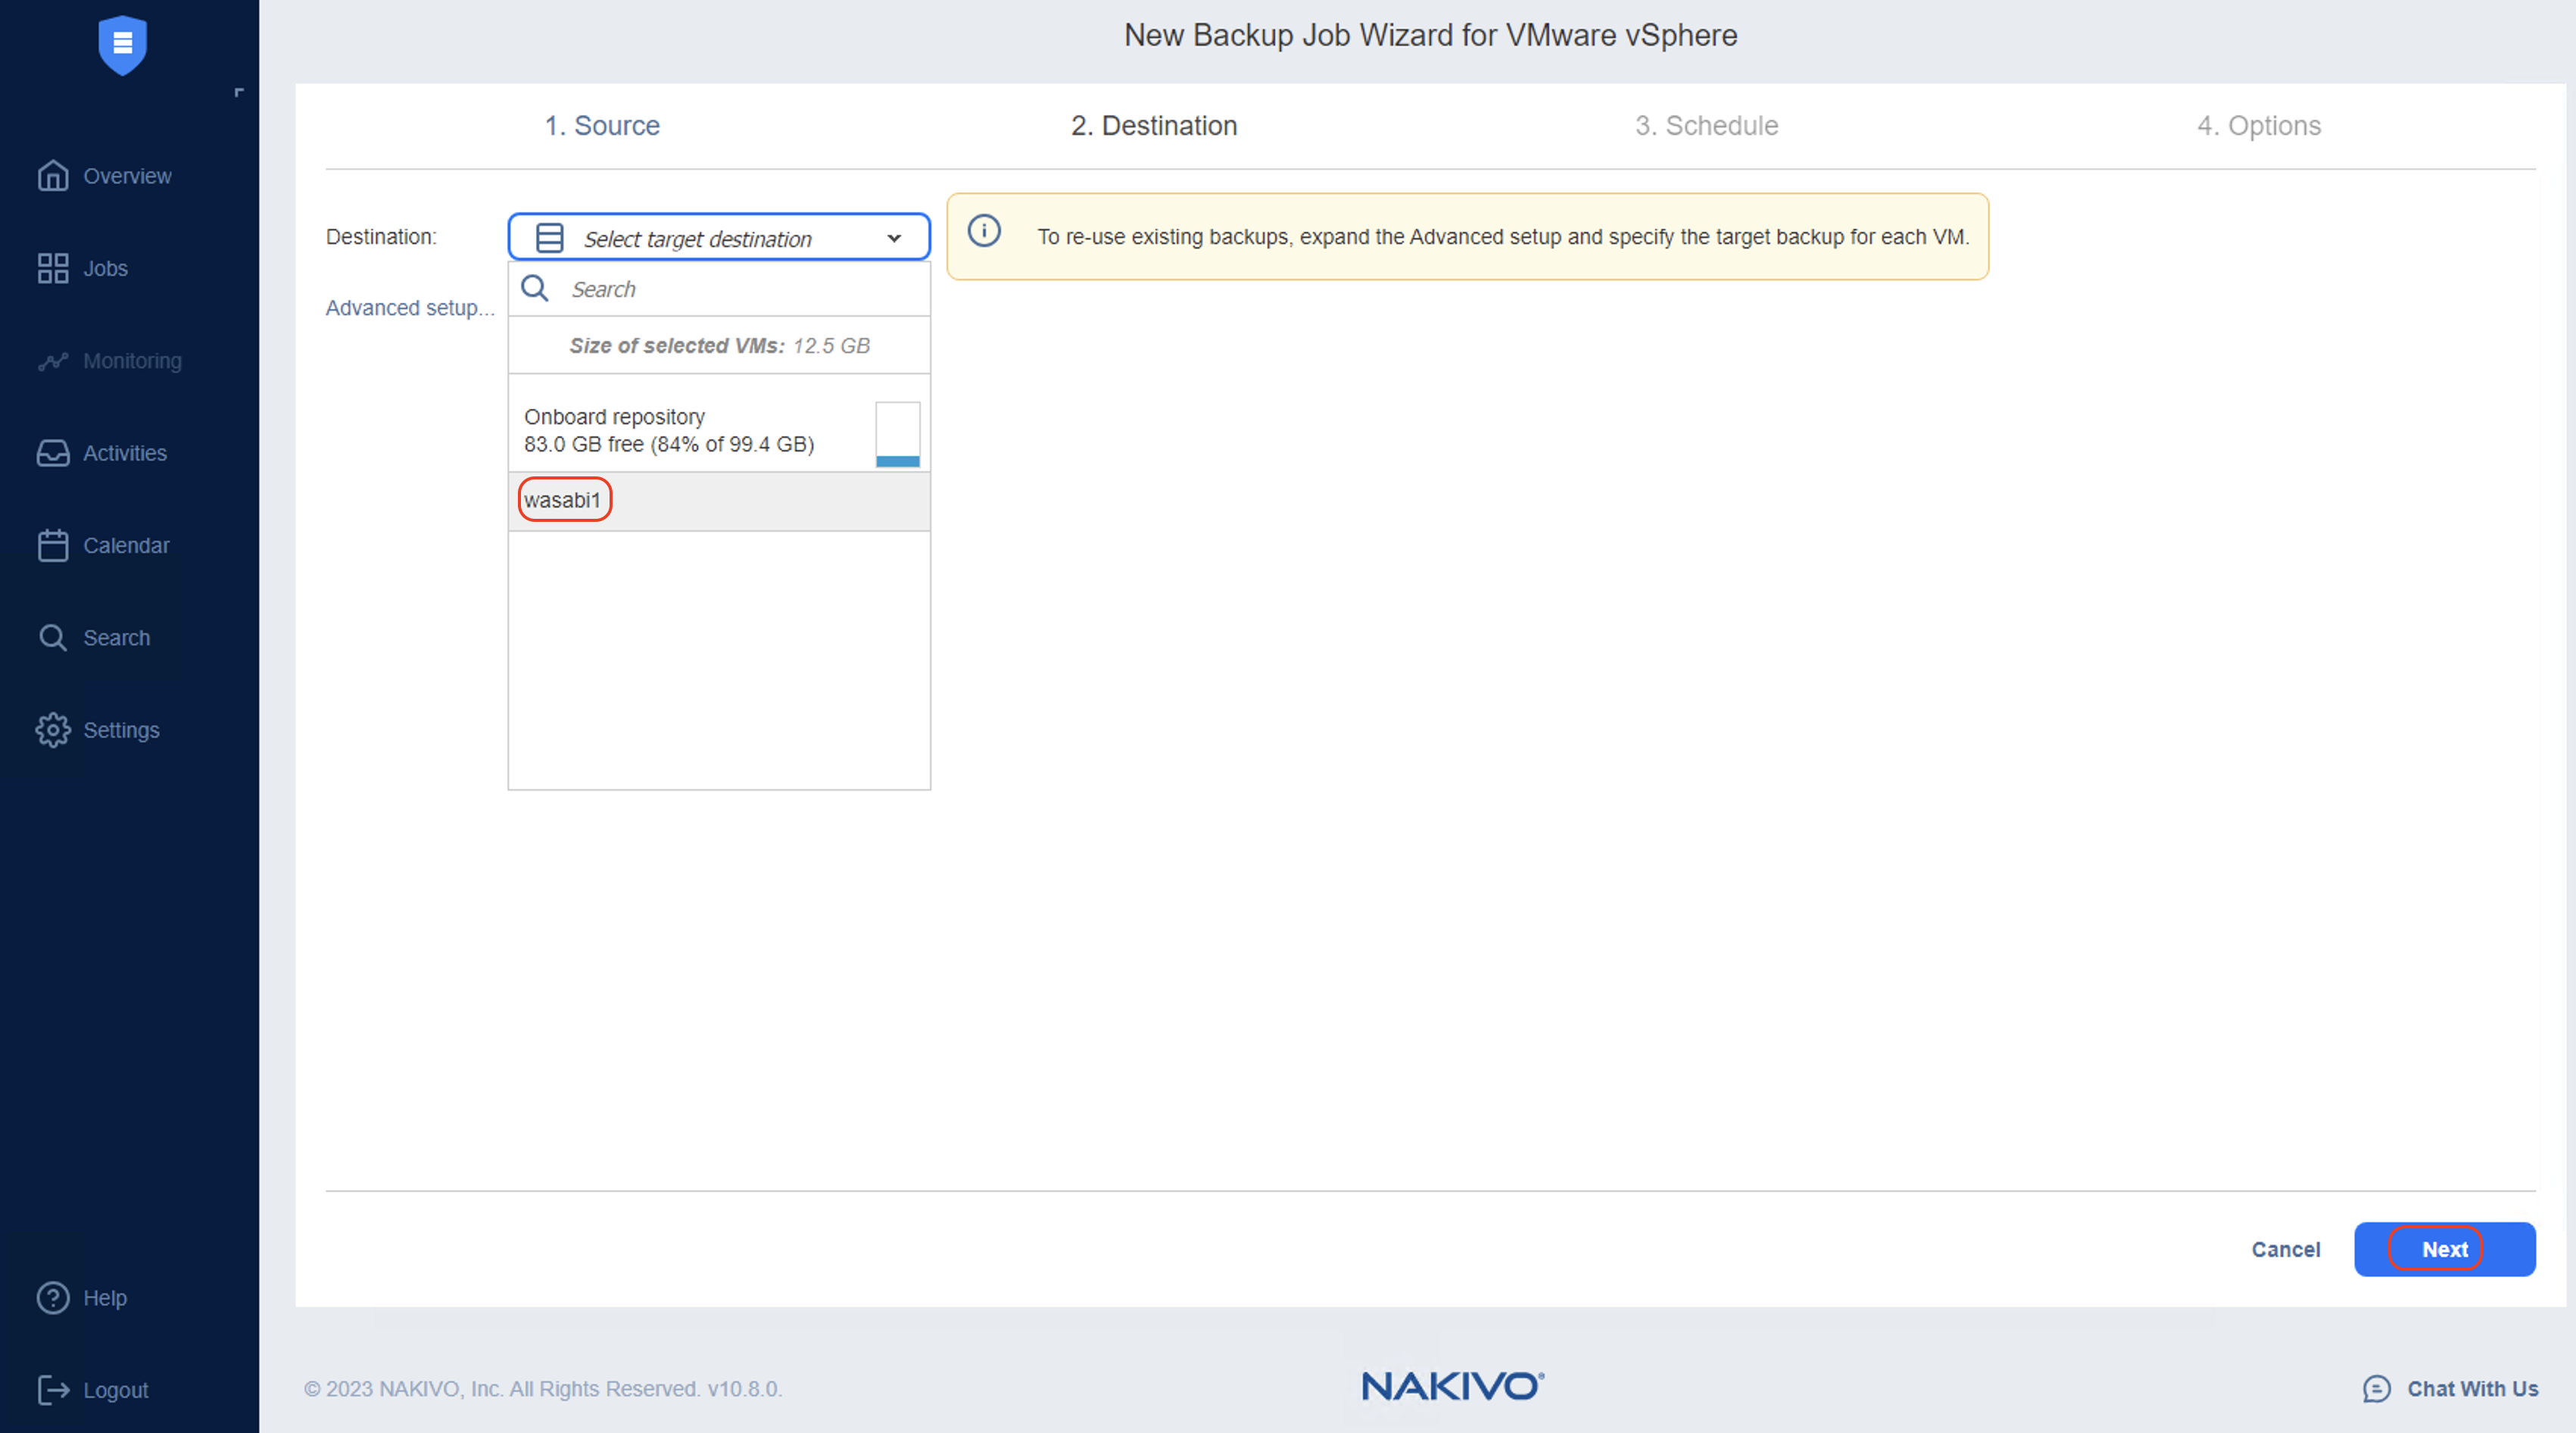Click the 83.0 GB free text
This screenshot has height=1433, width=2576.
[x=668, y=444]
